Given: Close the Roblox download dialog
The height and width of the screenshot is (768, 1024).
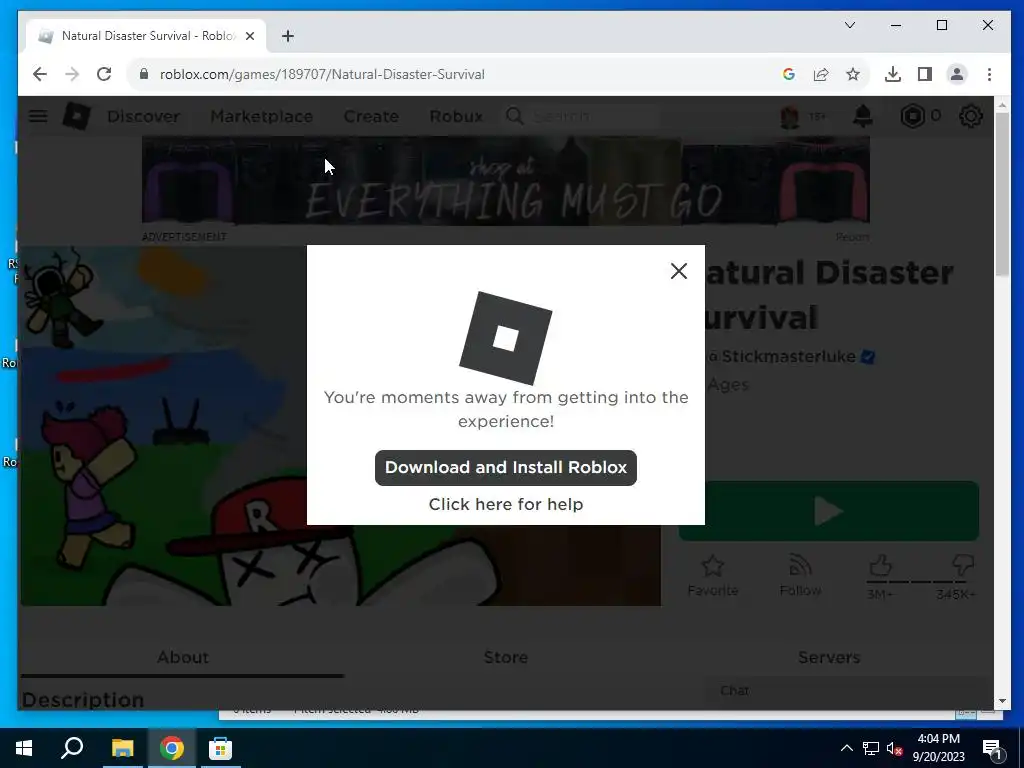Looking at the screenshot, I should pyautogui.click(x=679, y=271).
